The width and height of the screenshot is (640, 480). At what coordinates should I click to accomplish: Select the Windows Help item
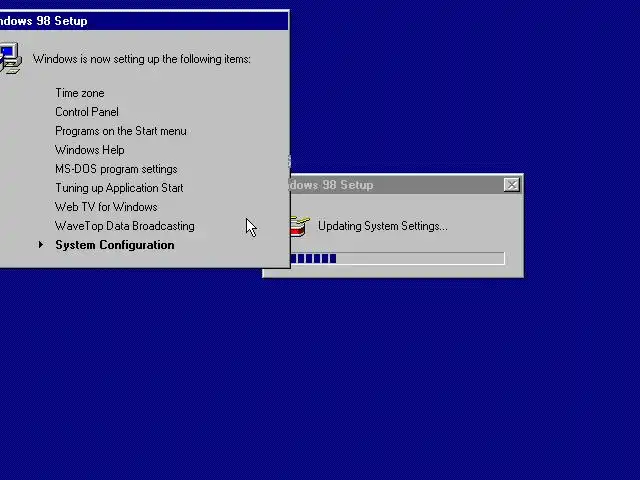90,150
